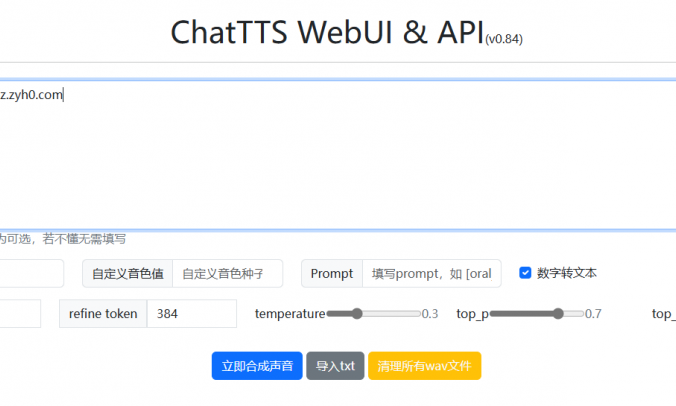Click the hint text 若不懂无需填写
The width and height of the screenshot is (676, 406).
coord(84,239)
